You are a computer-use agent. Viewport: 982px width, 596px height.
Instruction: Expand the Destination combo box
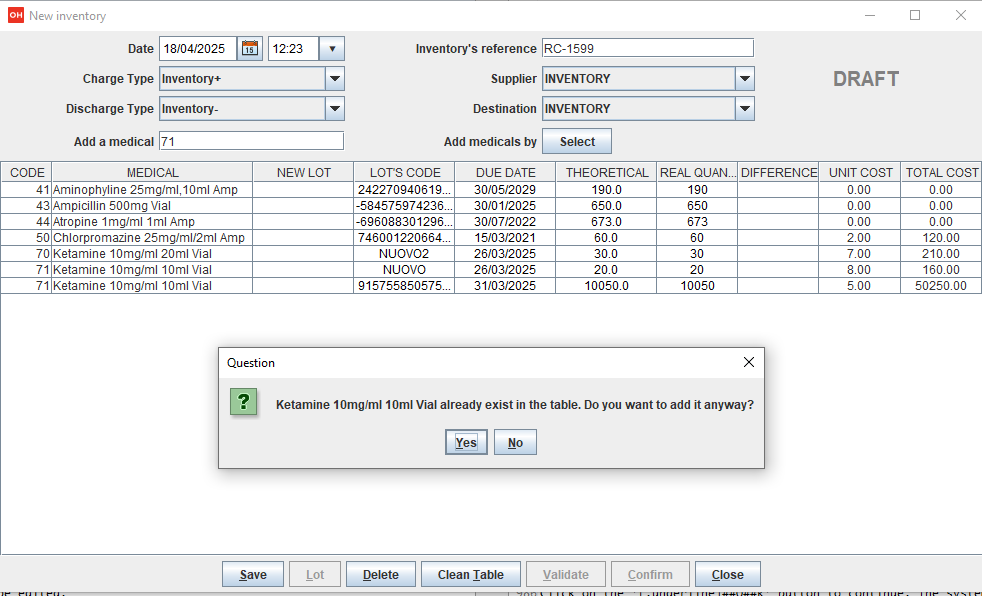pyautogui.click(x=744, y=109)
